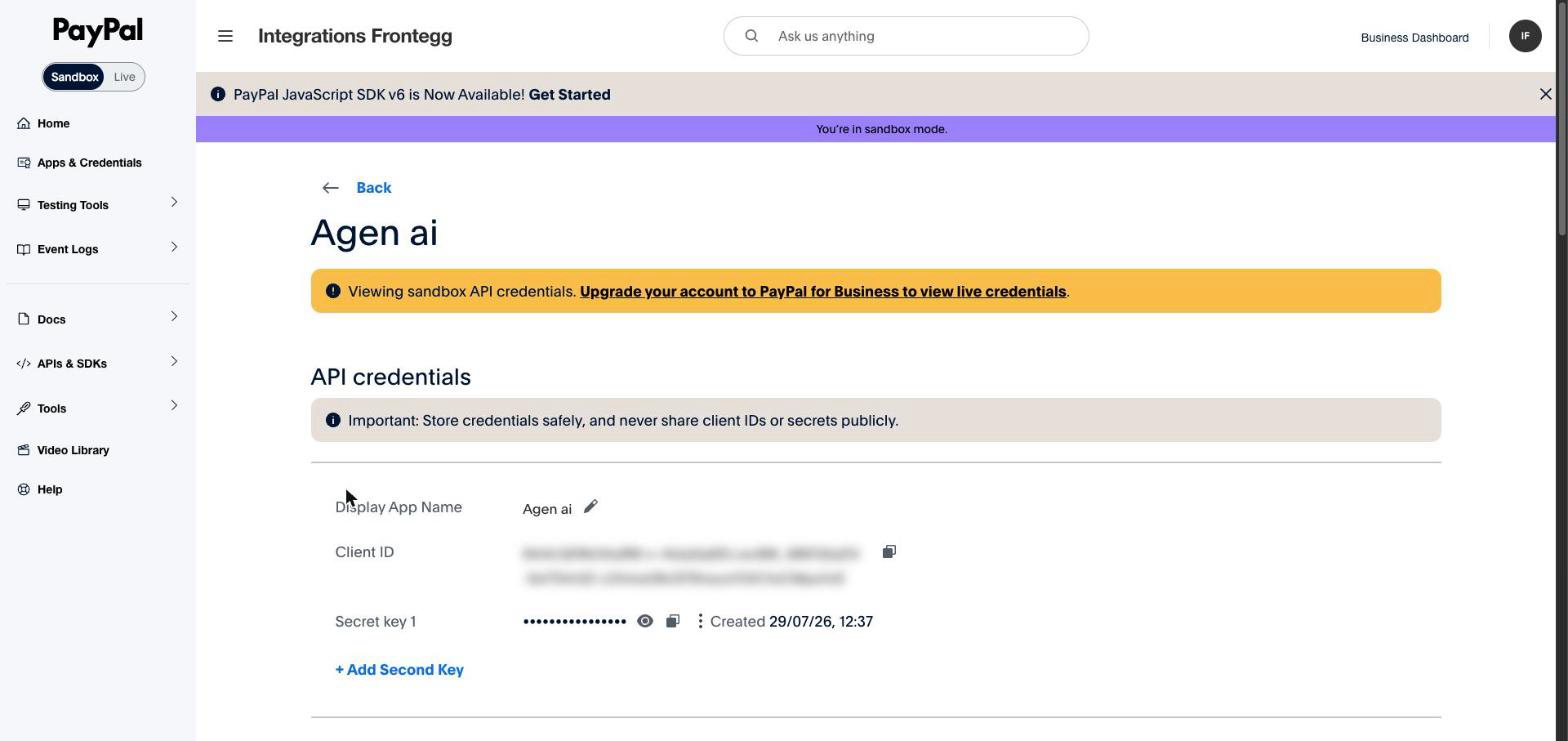This screenshot has height=741, width=1568.
Task: Dismiss the SDK v6 announcement banner
Action: point(1545,94)
